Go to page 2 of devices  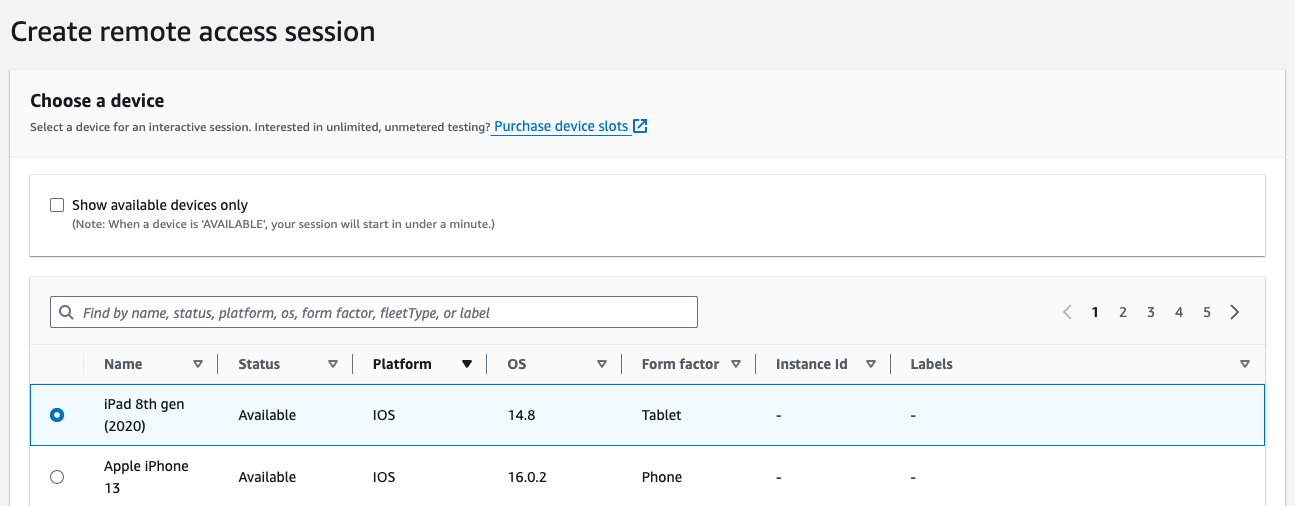tap(1123, 313)
